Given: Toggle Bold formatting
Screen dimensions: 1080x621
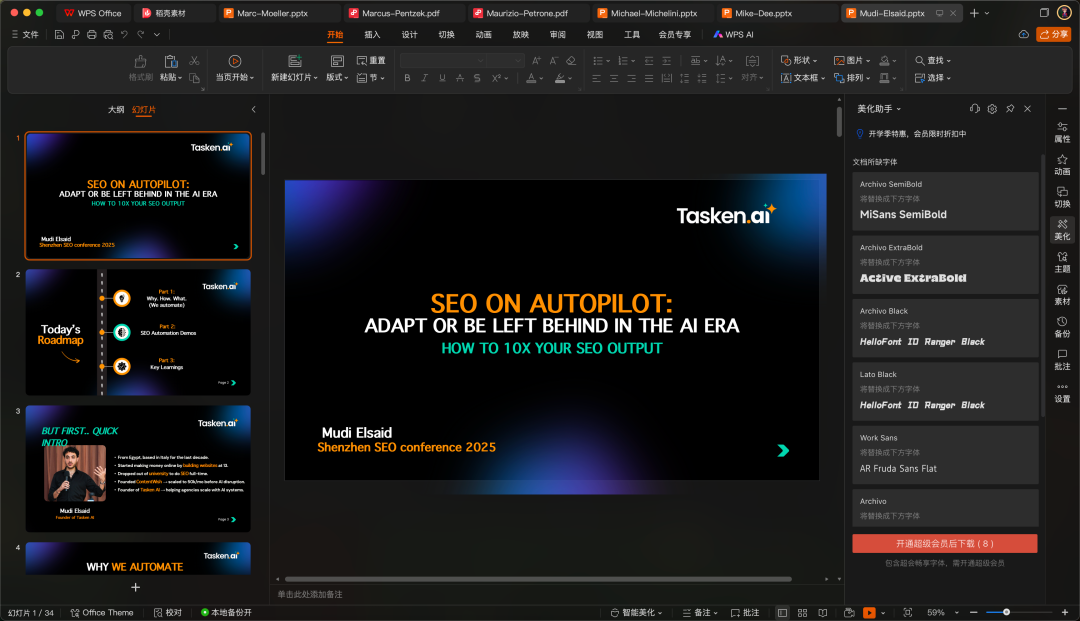Looking at the screenshot, I should point(407,78).
